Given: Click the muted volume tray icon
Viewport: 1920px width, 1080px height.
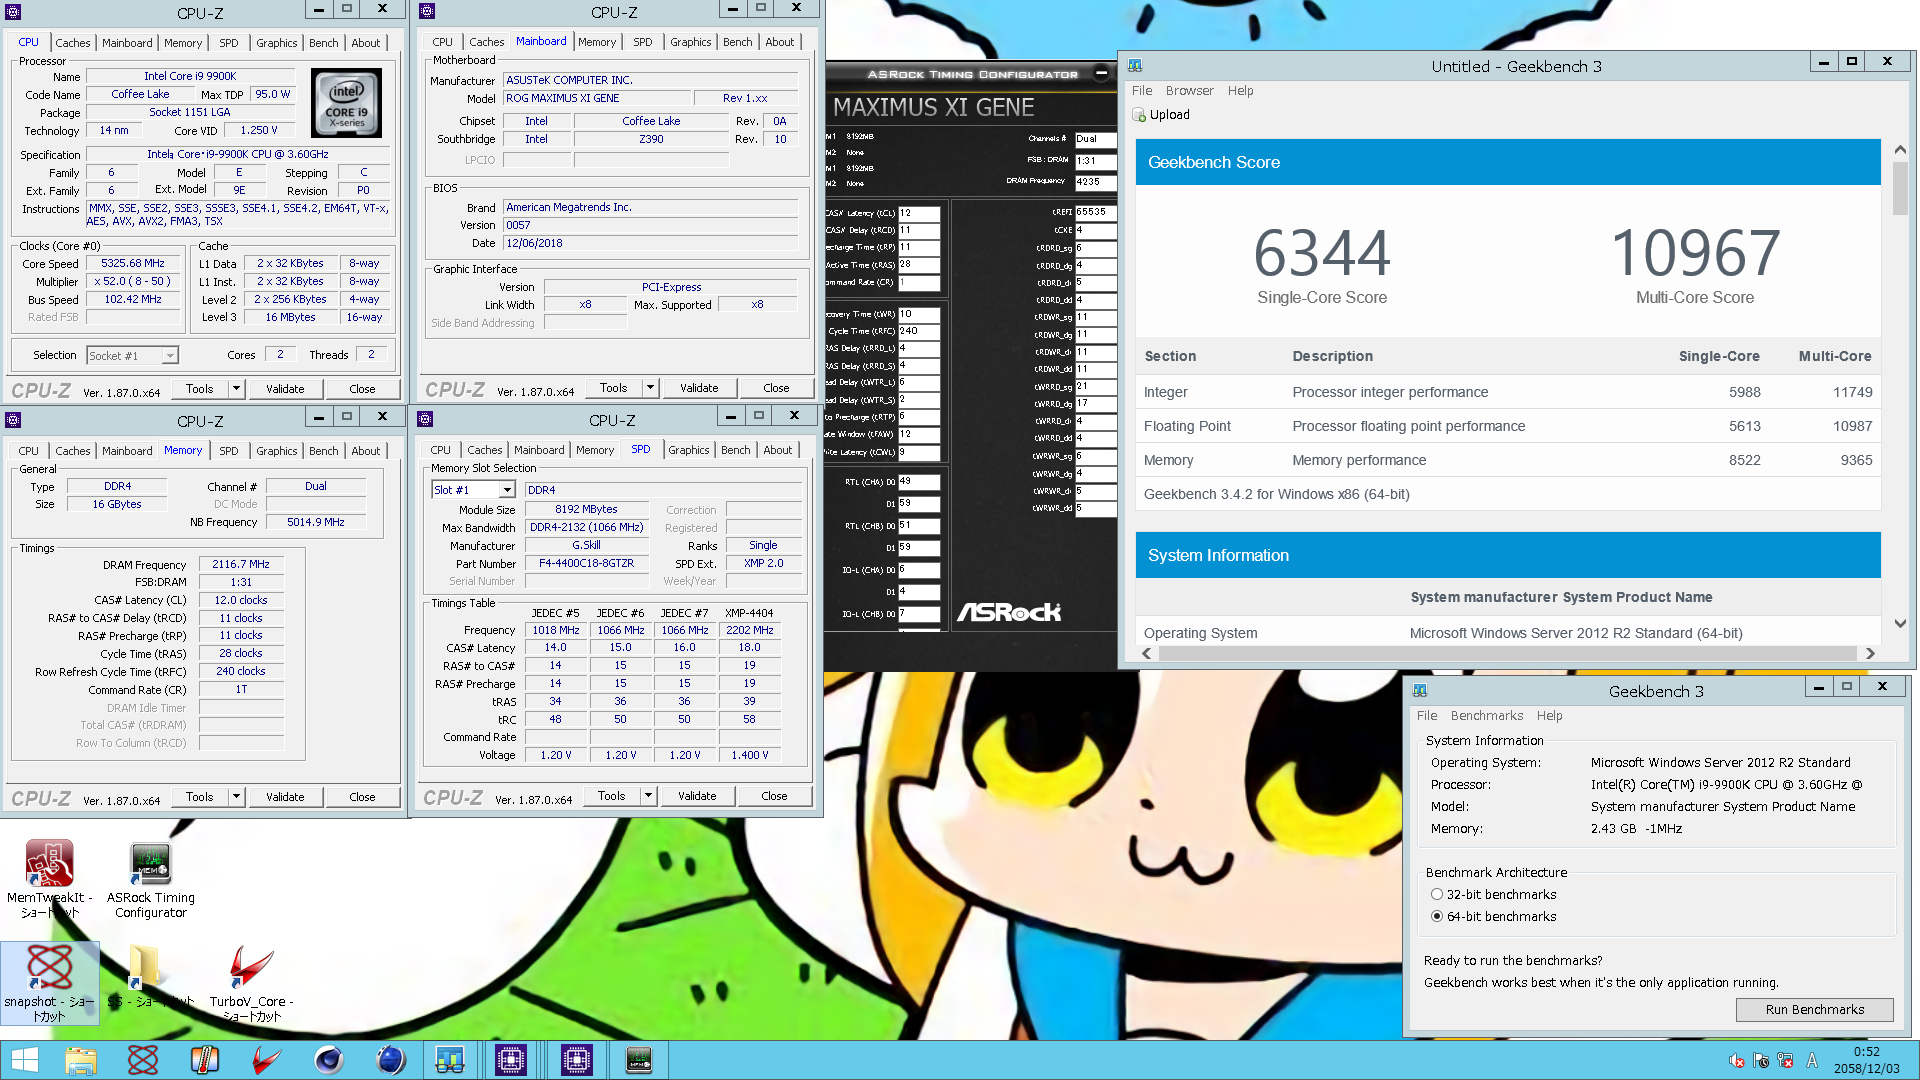Looking at the screenshot, I should coord(1737,1061).
